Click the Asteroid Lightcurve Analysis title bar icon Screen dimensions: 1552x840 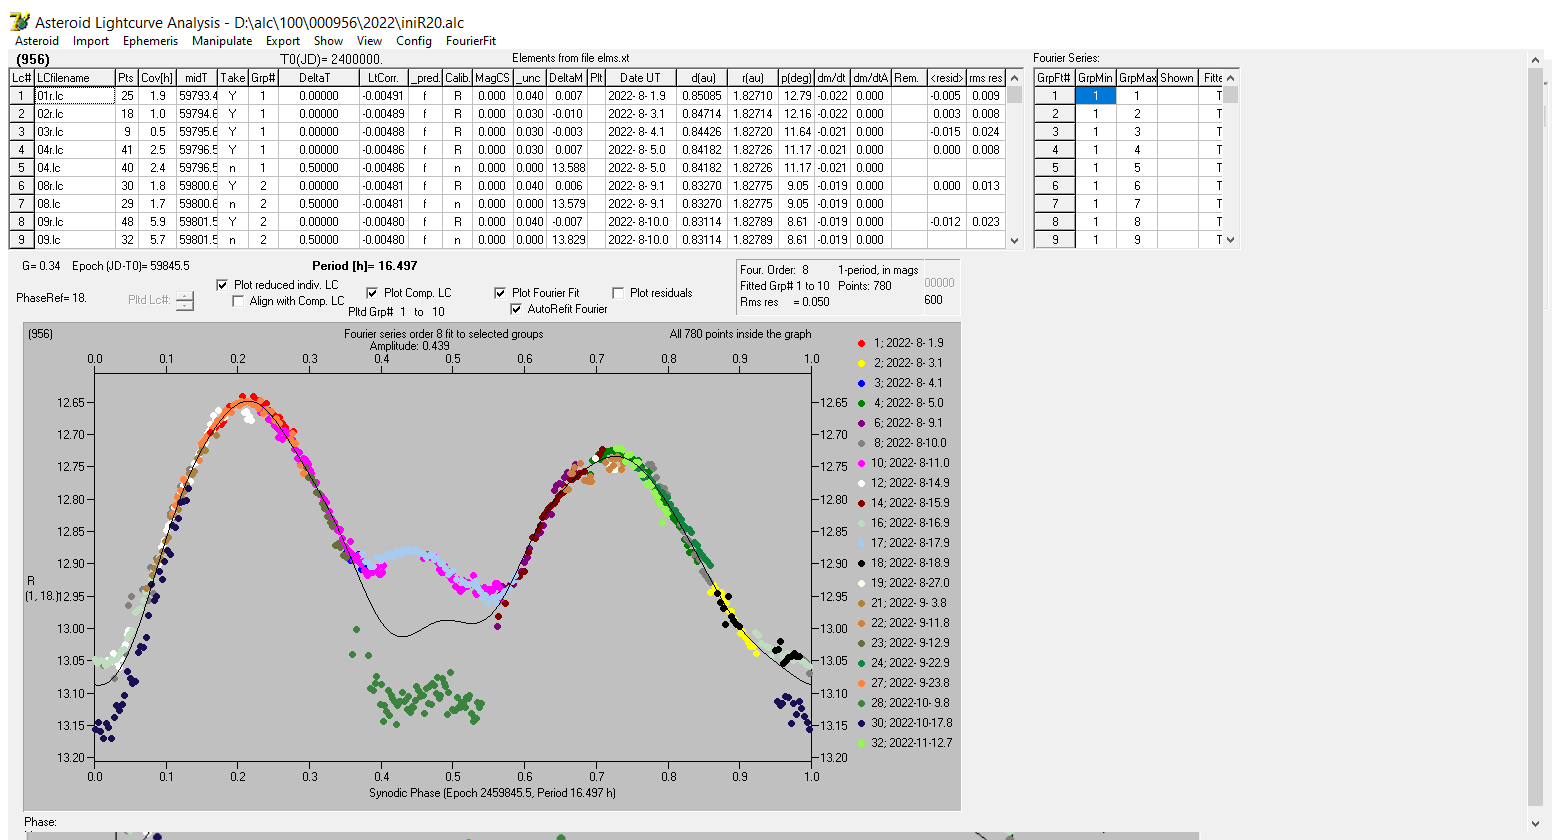19,21
